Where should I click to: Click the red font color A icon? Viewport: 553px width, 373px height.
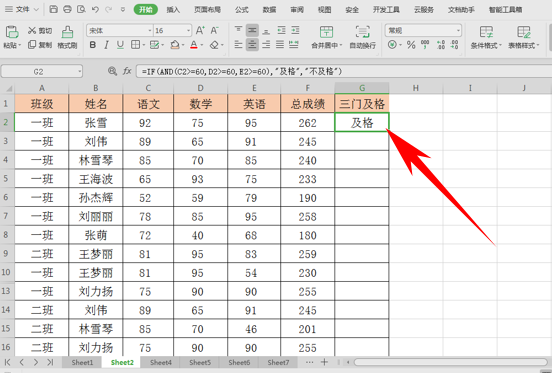[194, 45]
